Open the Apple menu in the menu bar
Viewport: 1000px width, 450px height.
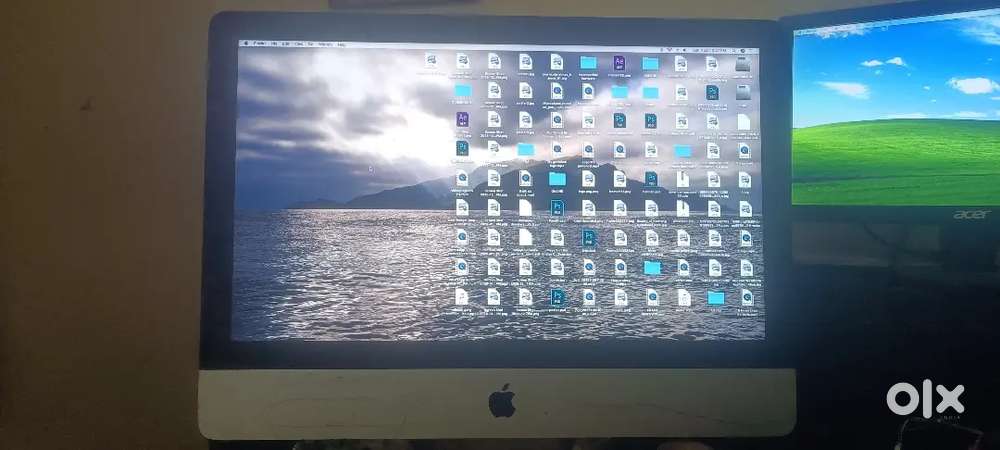245,44
